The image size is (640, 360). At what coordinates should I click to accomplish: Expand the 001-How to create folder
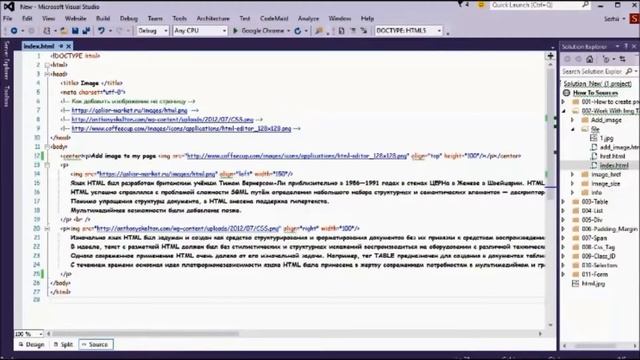coord(564,102)
